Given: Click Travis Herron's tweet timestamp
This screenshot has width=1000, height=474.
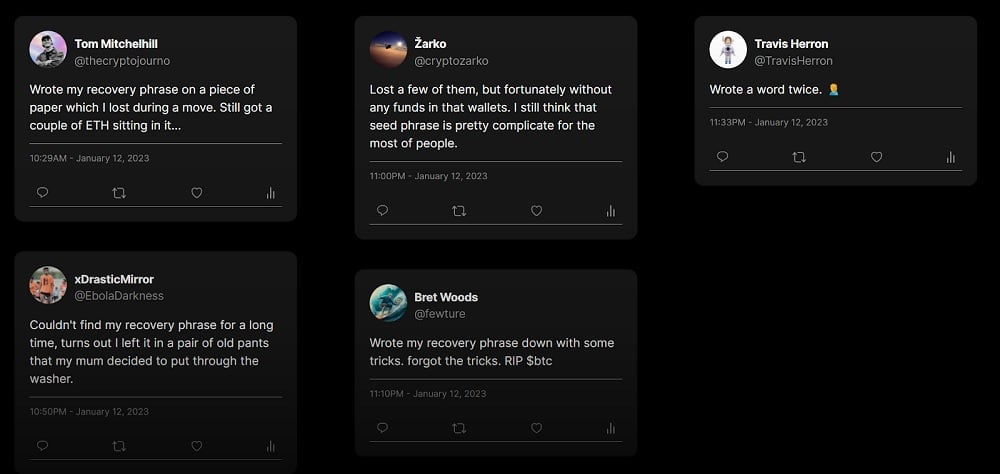Looking at the screenshot, I should click(769, 122).
